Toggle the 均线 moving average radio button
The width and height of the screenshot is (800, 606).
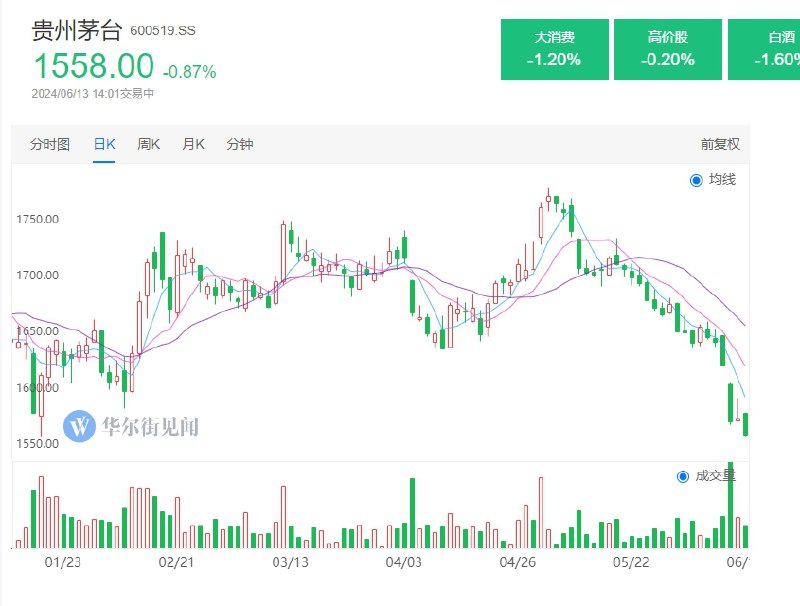tap(696, 180)
